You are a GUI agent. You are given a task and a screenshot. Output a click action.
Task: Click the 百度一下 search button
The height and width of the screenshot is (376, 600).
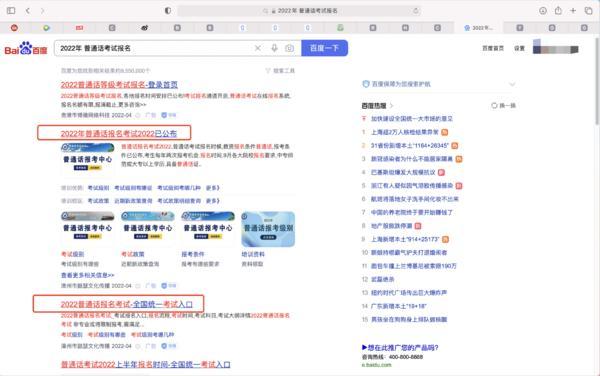pyautogui.click(x=324, y=48)
